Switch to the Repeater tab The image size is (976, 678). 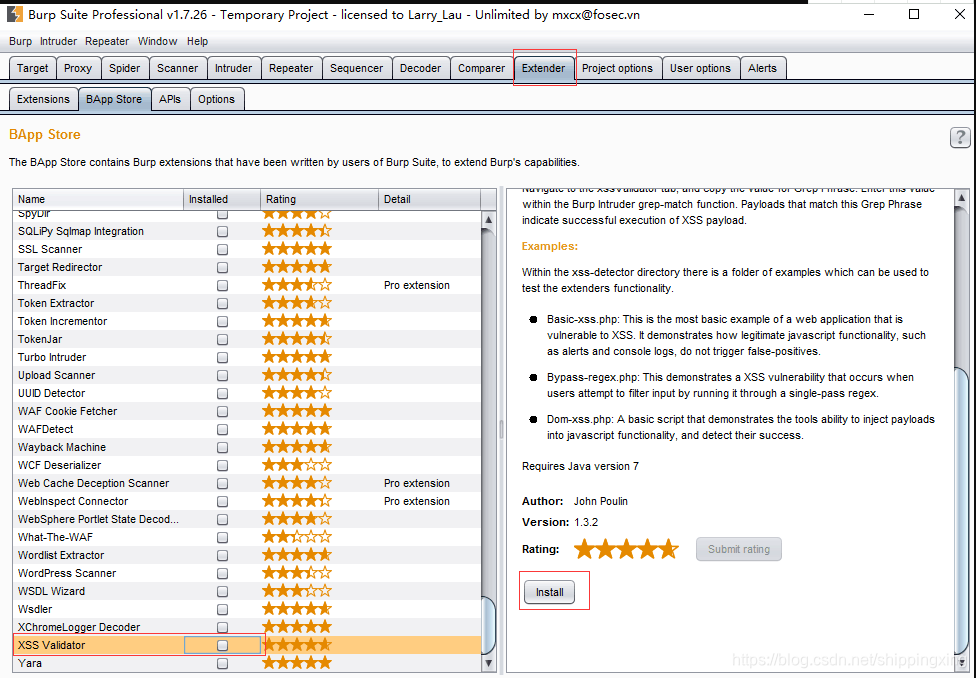pyautogui.click(x=291, y=68)
